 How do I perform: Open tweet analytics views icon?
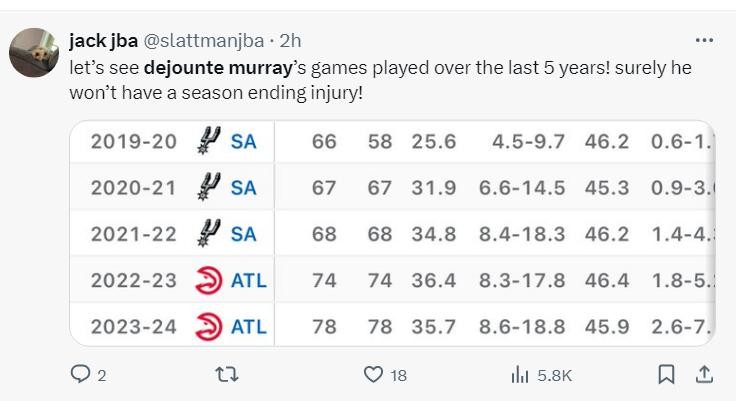click(520, 375)
